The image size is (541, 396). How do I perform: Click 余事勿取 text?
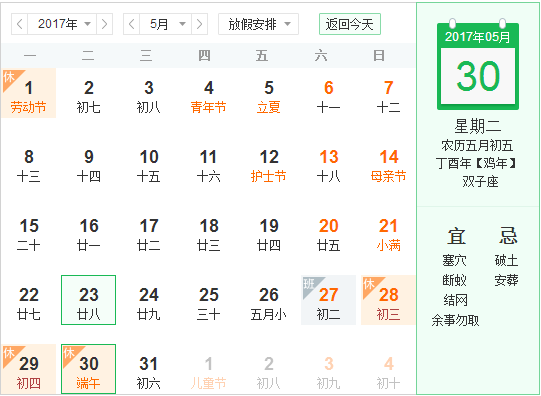[x=455, y=320]
